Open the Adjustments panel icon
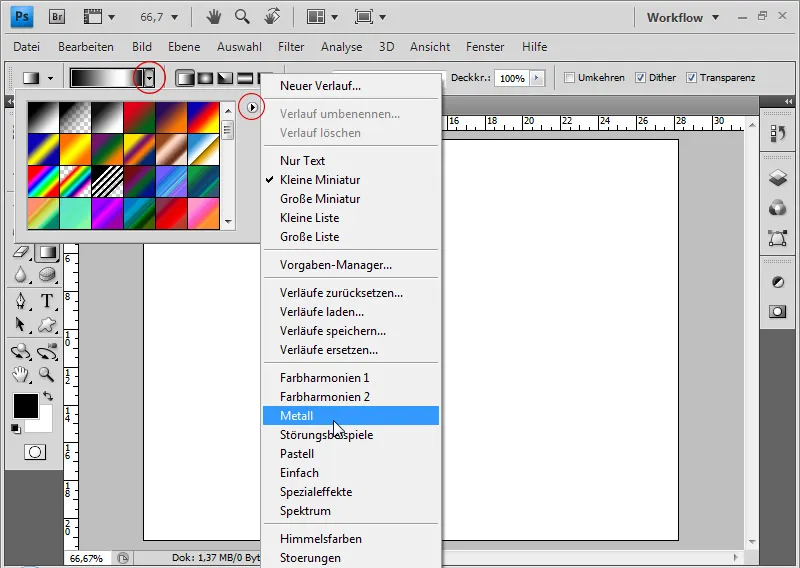Screen dimensions: 800x568 [778, 282]
